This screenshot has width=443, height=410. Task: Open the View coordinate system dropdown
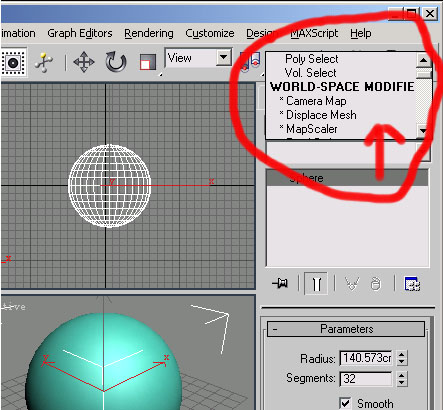[224, 58]
